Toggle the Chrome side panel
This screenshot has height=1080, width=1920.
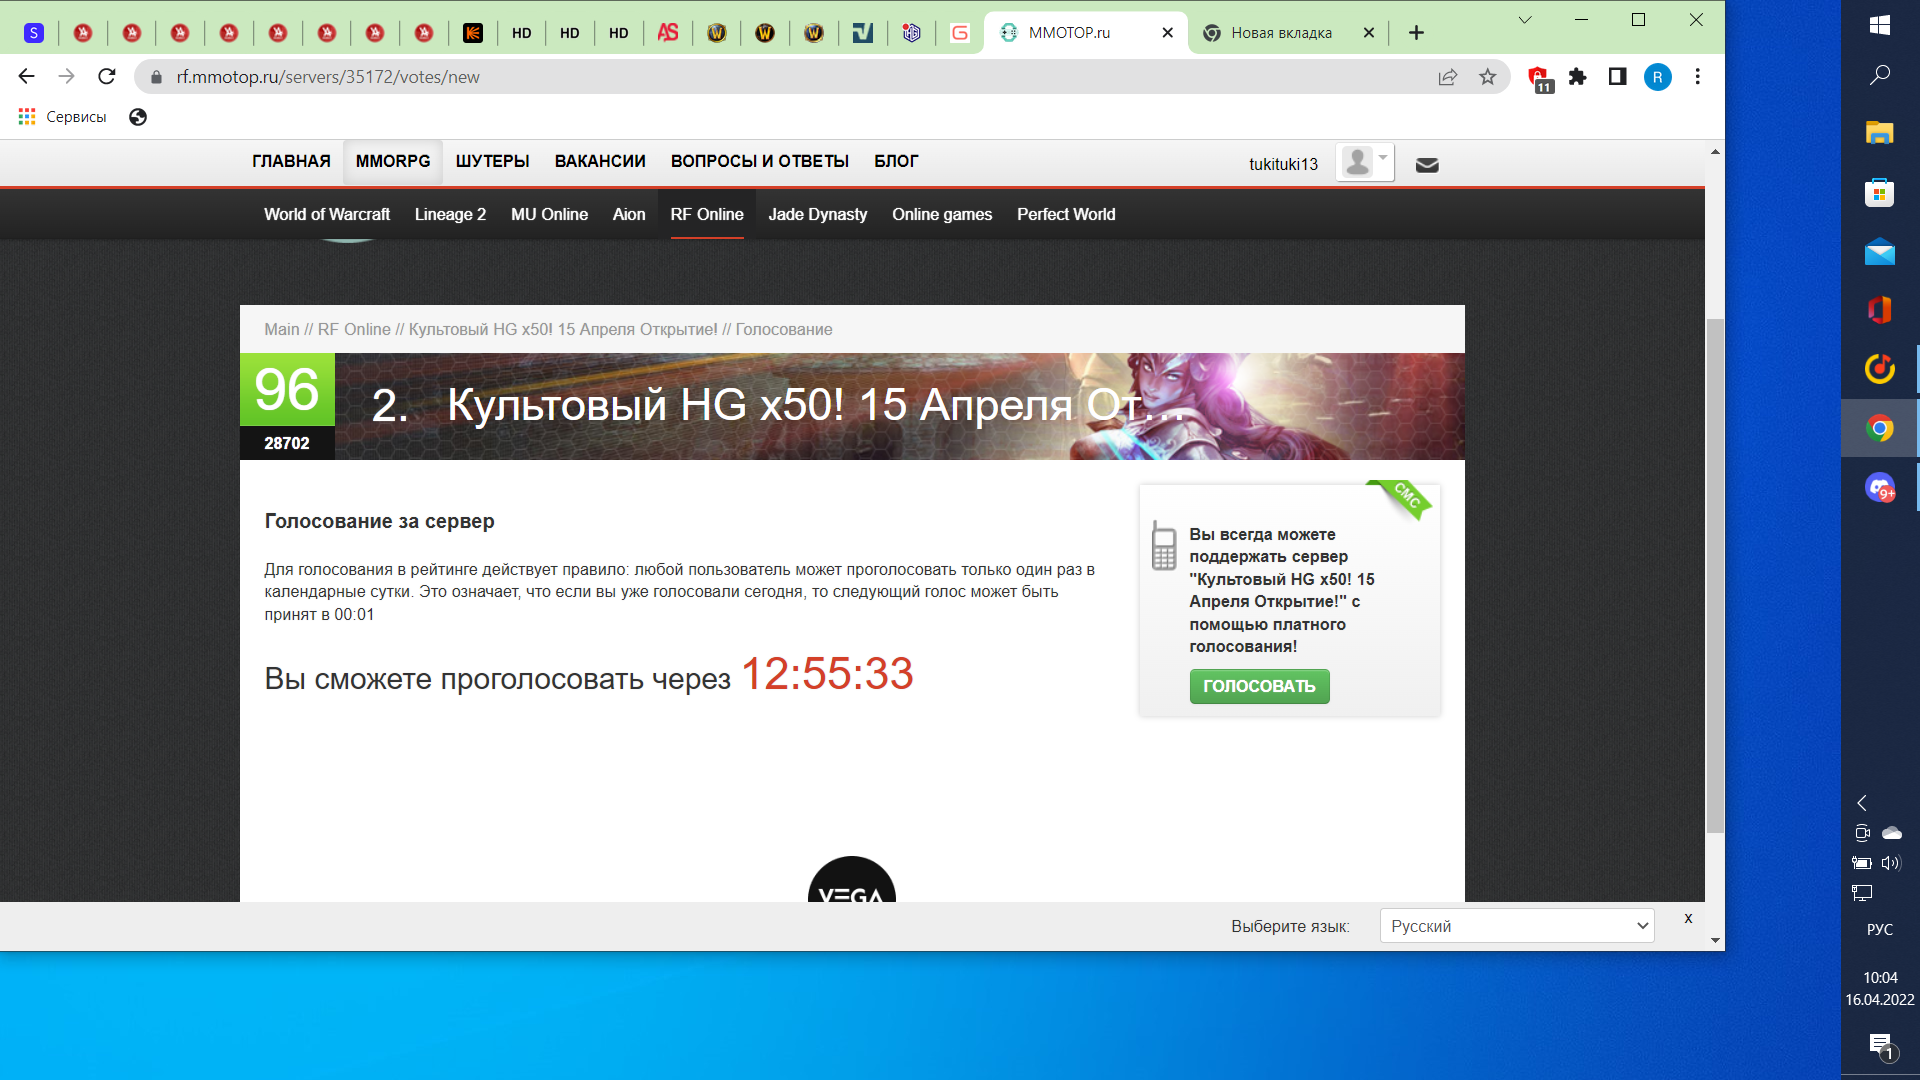[x=1617, y=77]
